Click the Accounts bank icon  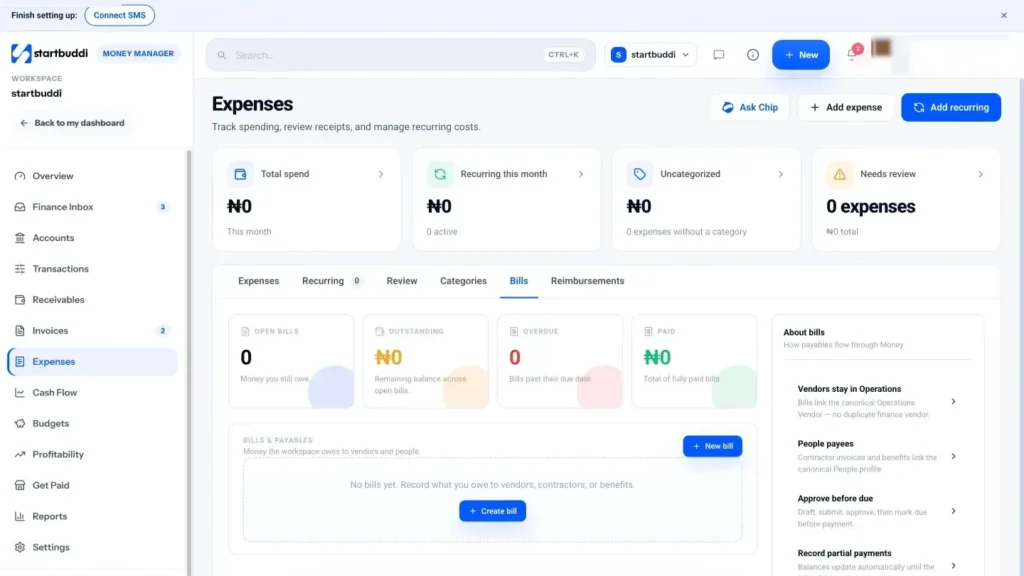20,238
